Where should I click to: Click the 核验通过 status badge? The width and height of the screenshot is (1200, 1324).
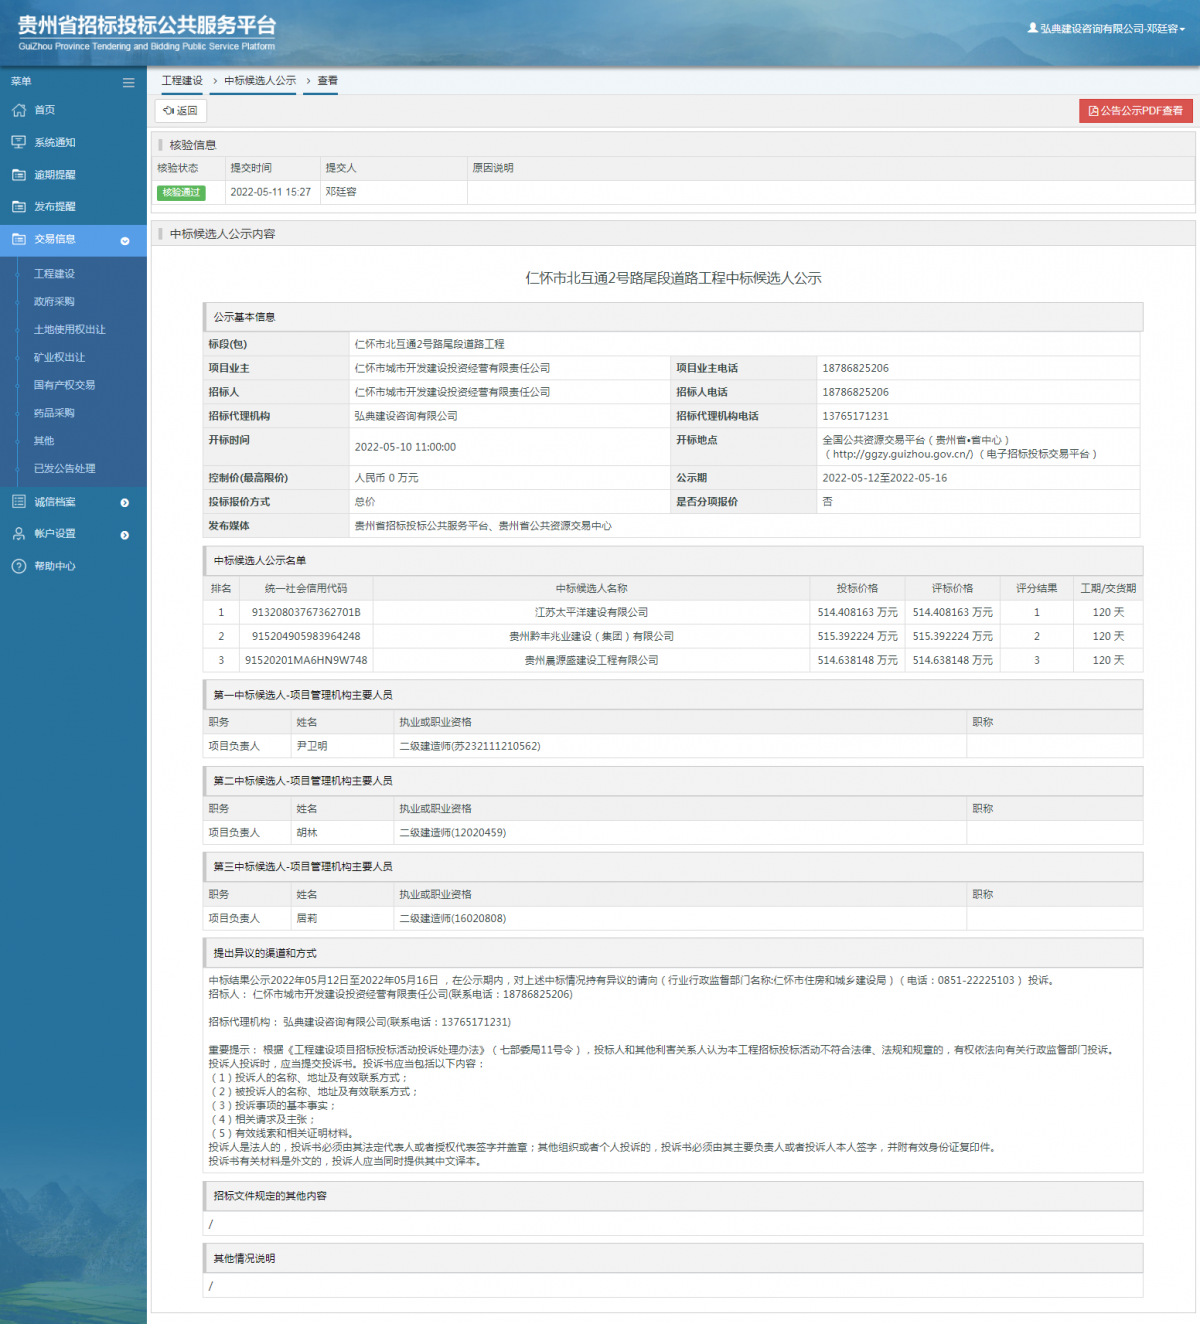point(181,192)
